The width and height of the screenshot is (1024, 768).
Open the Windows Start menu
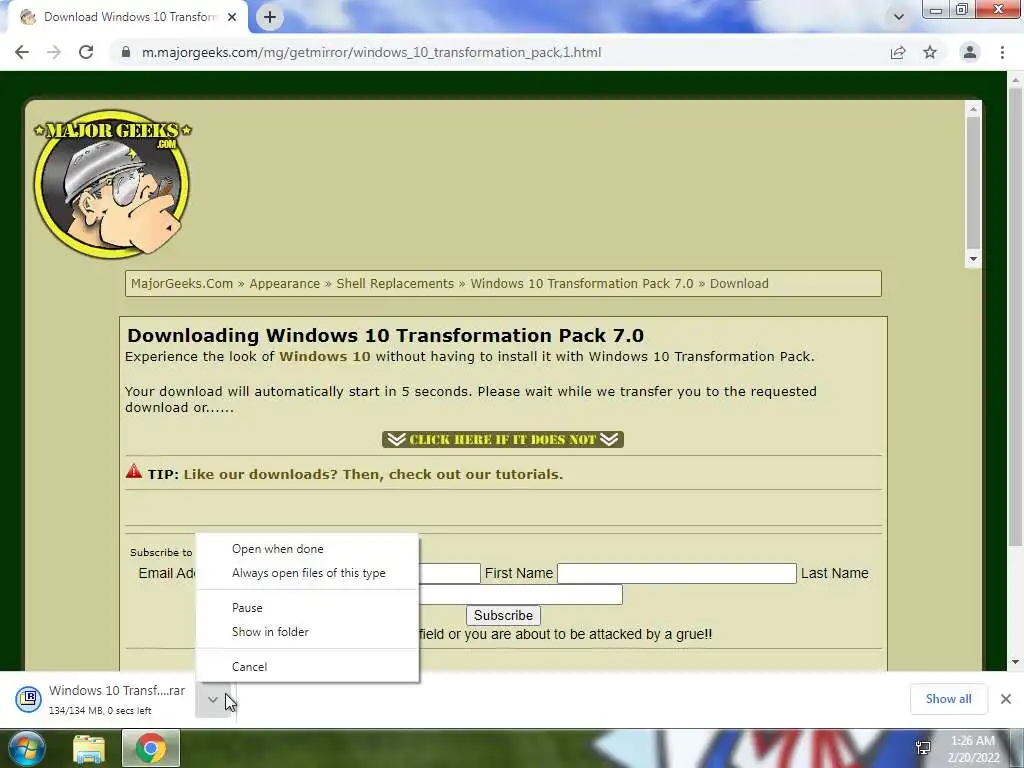26,748
